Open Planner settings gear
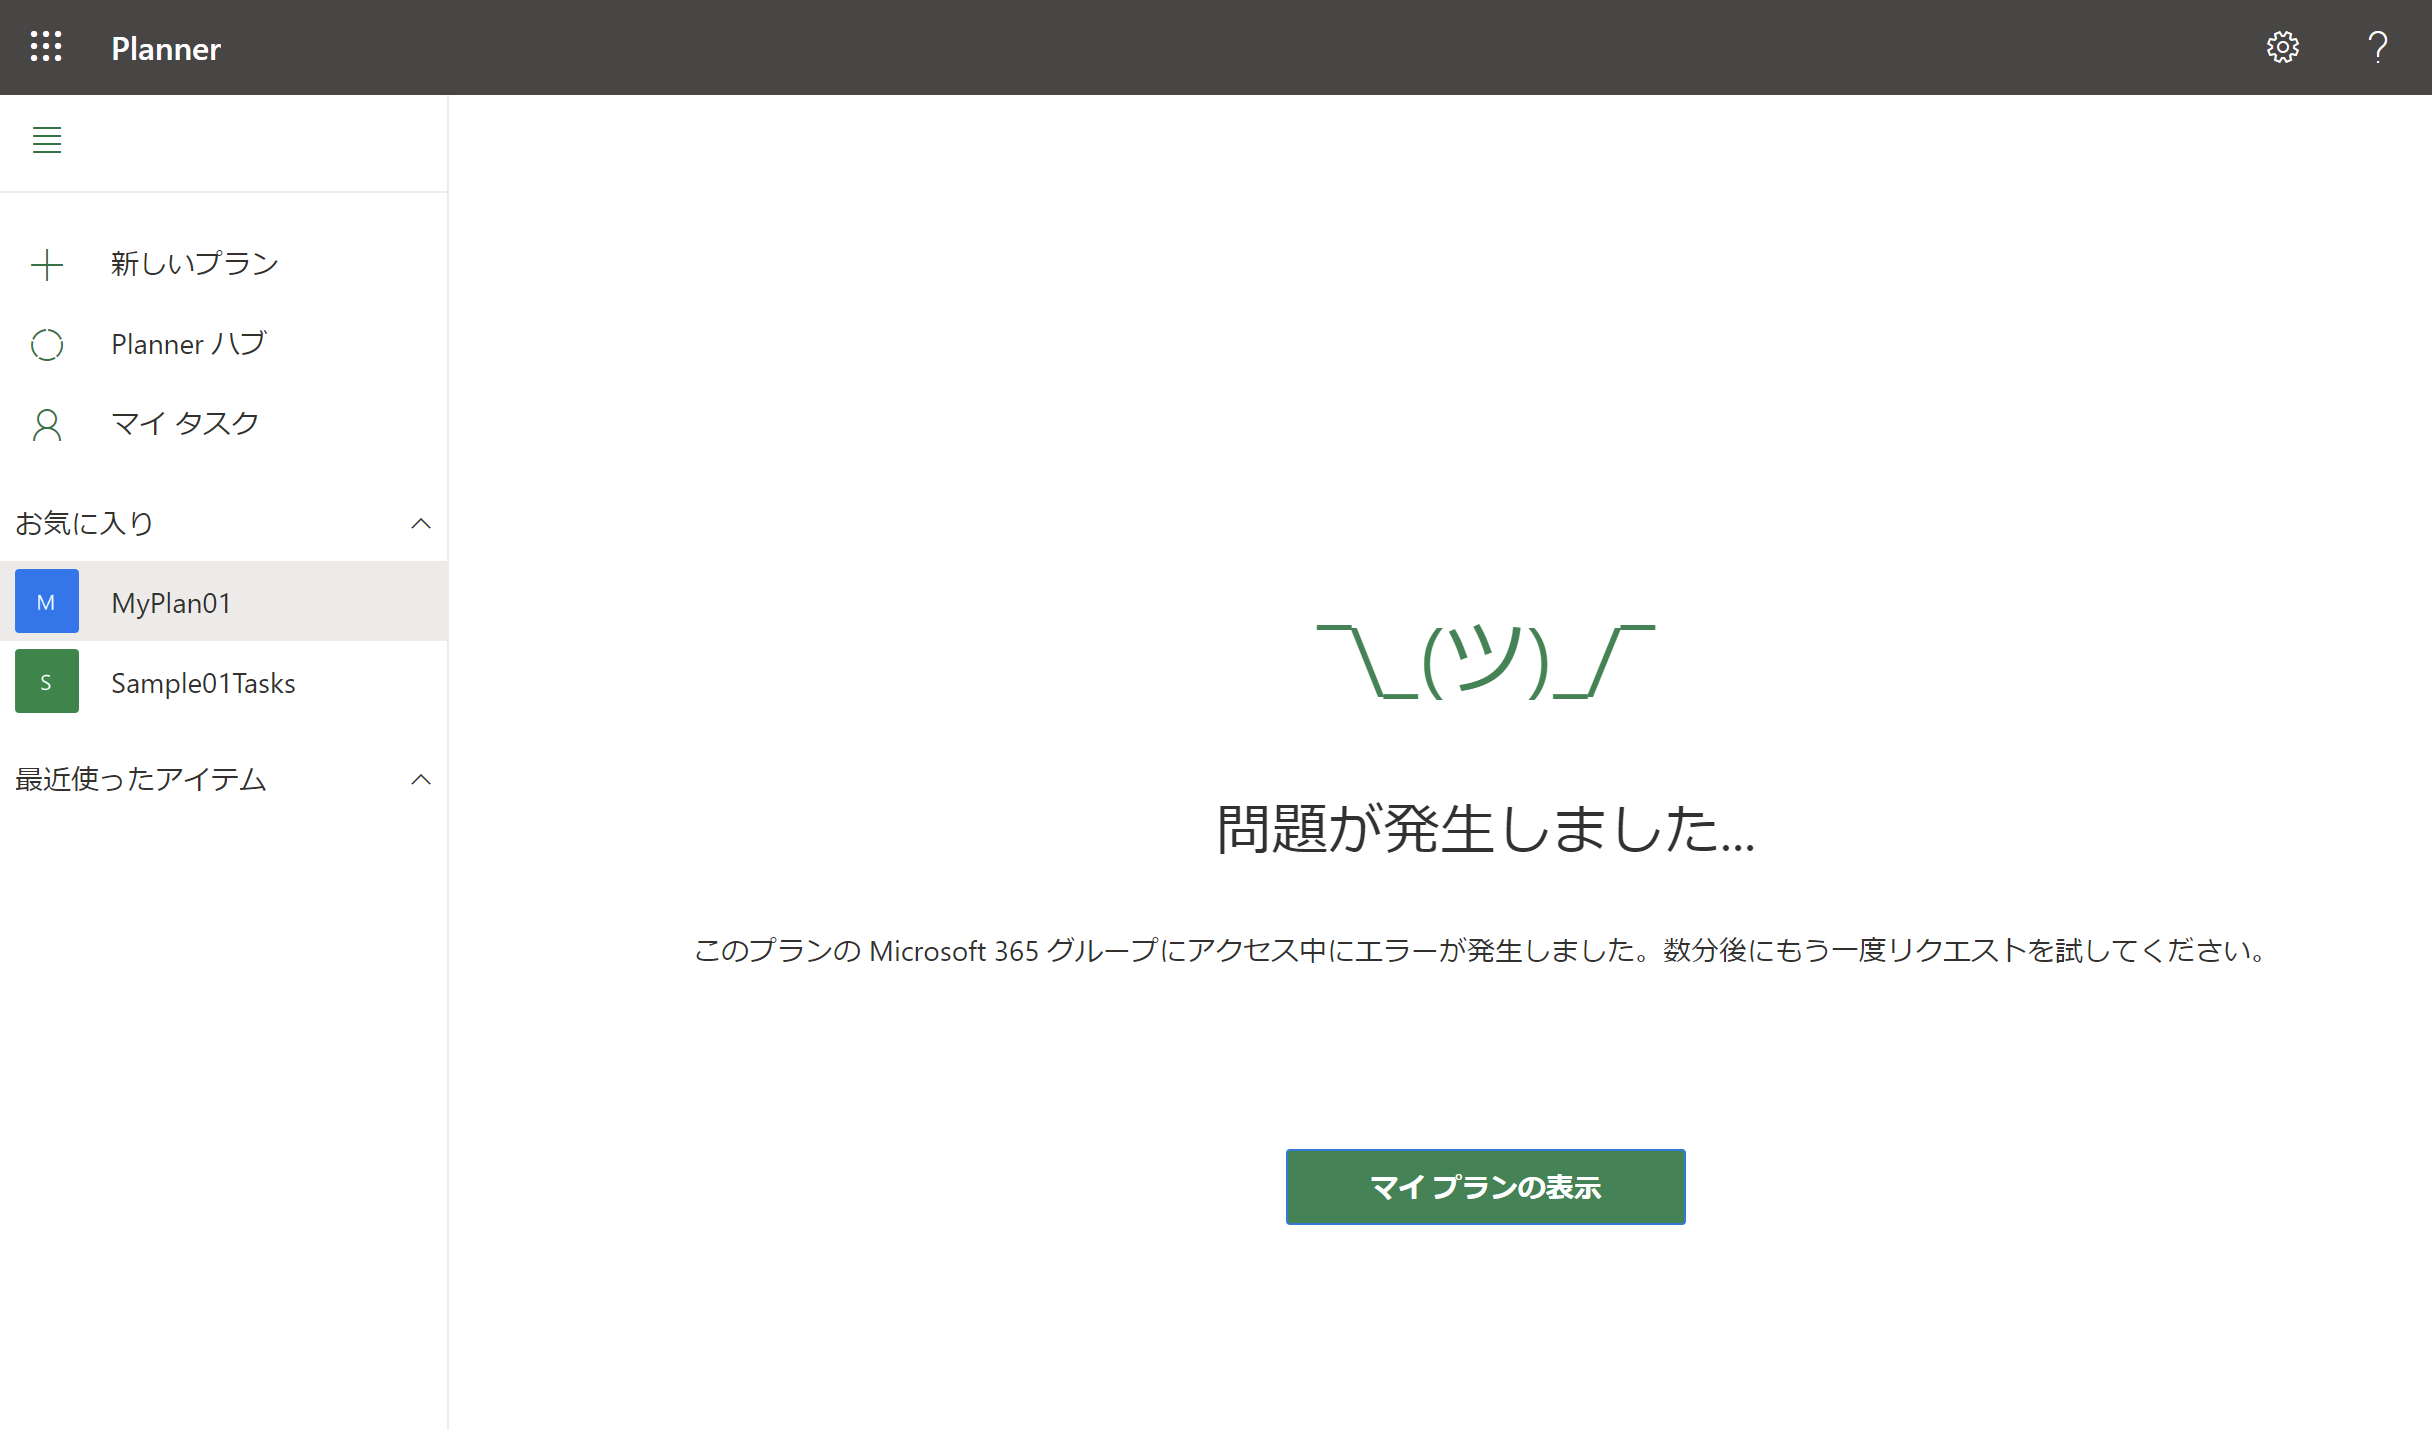This screenshot has height=1430, width=2432. point(2283,47)
